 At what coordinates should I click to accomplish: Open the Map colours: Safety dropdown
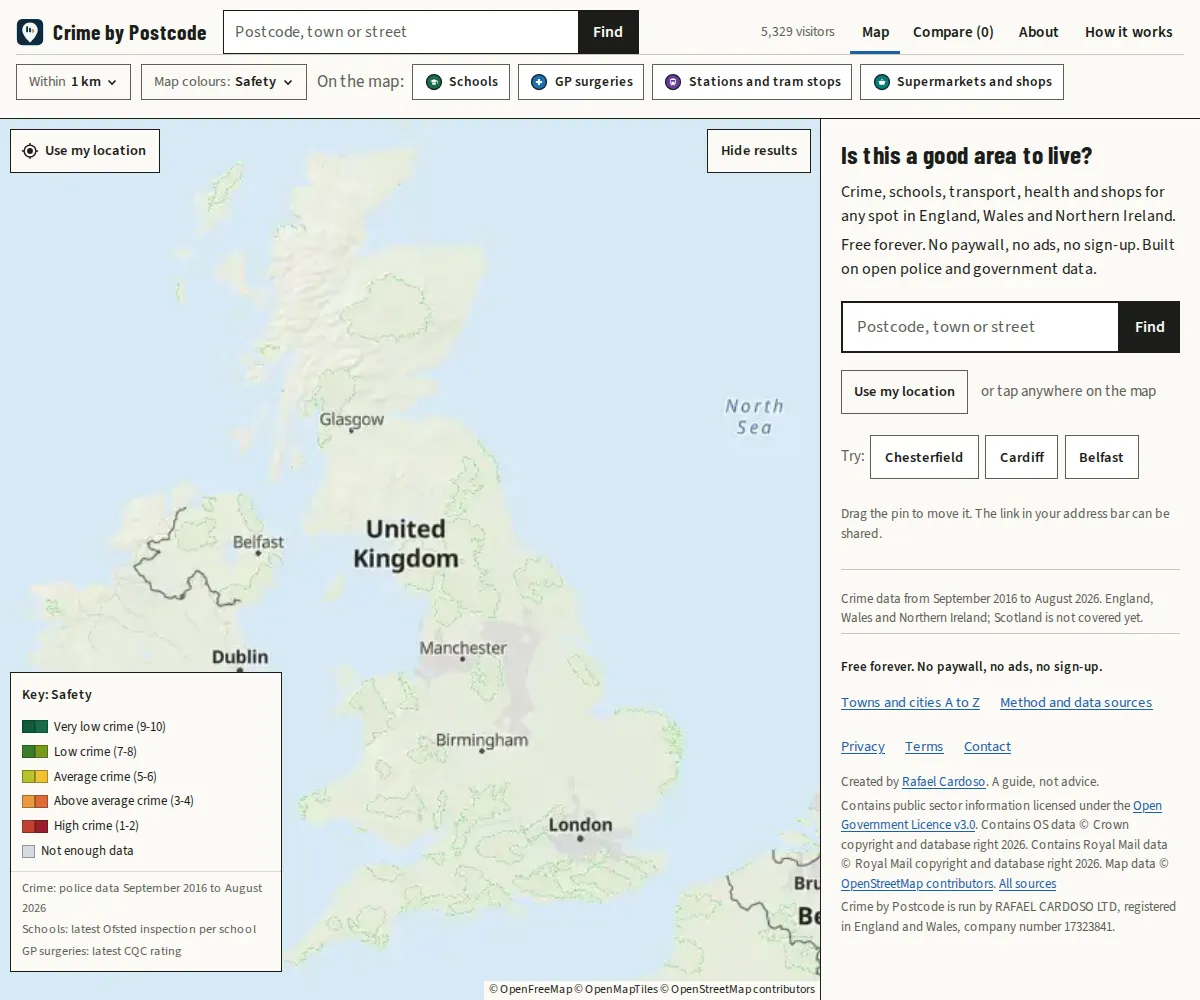(x=224, y=82)
